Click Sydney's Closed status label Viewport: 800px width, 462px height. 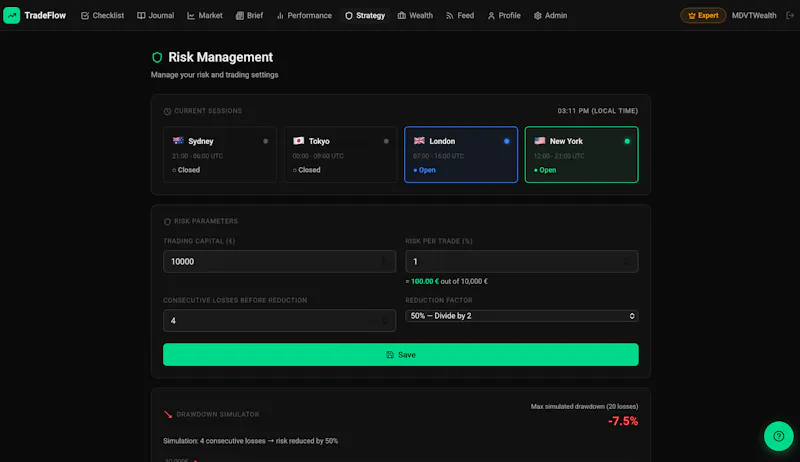coord(186,170)
